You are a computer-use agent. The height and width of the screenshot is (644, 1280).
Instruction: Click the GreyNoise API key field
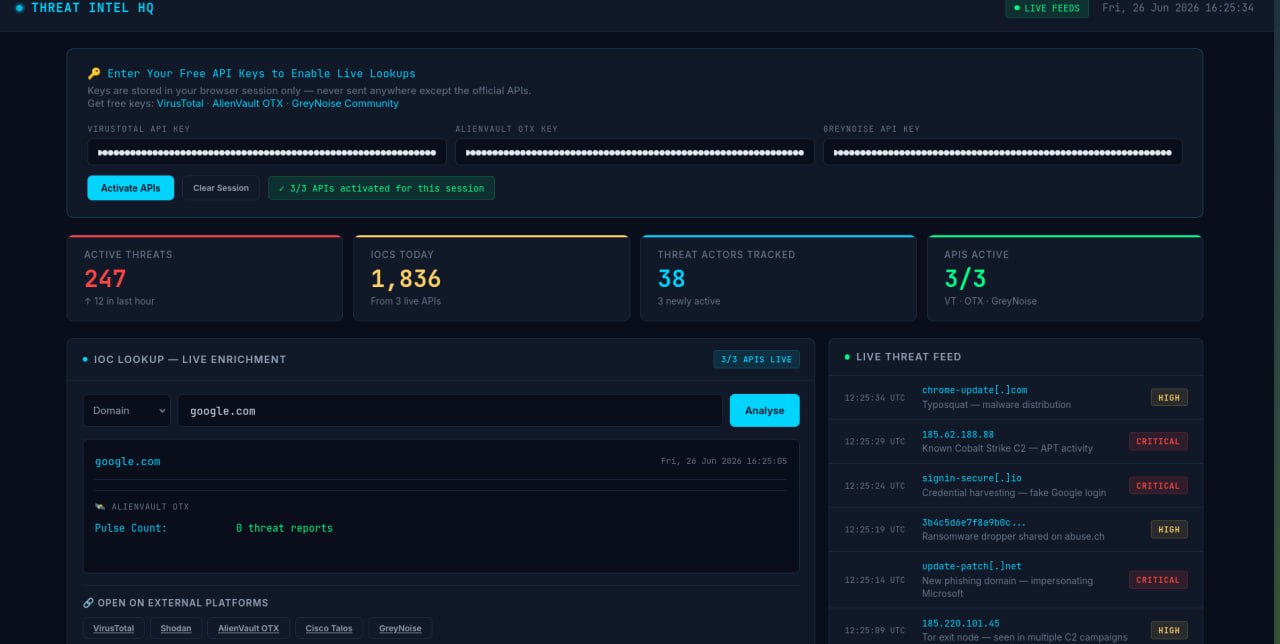click(x=1002, y=152)
